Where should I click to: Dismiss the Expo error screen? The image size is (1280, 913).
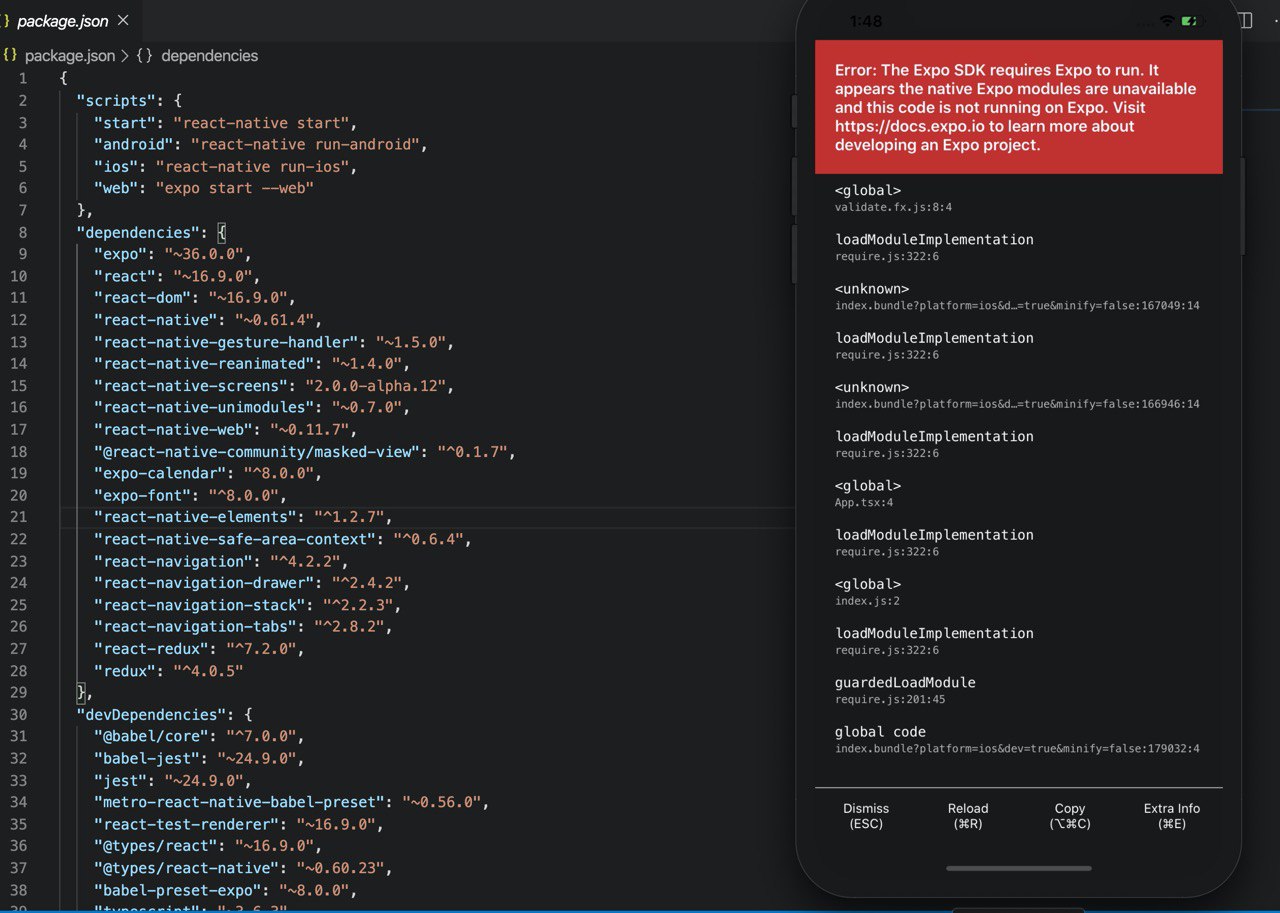[x=866, y=816]
